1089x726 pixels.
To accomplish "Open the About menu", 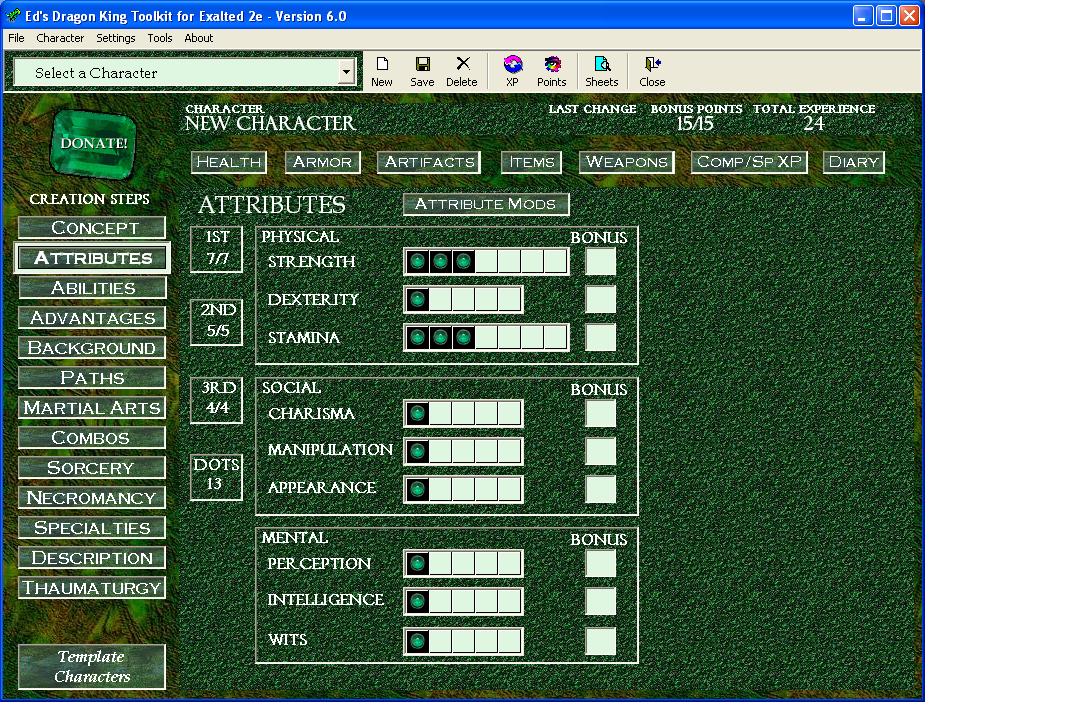I will (x=199, y=38).
